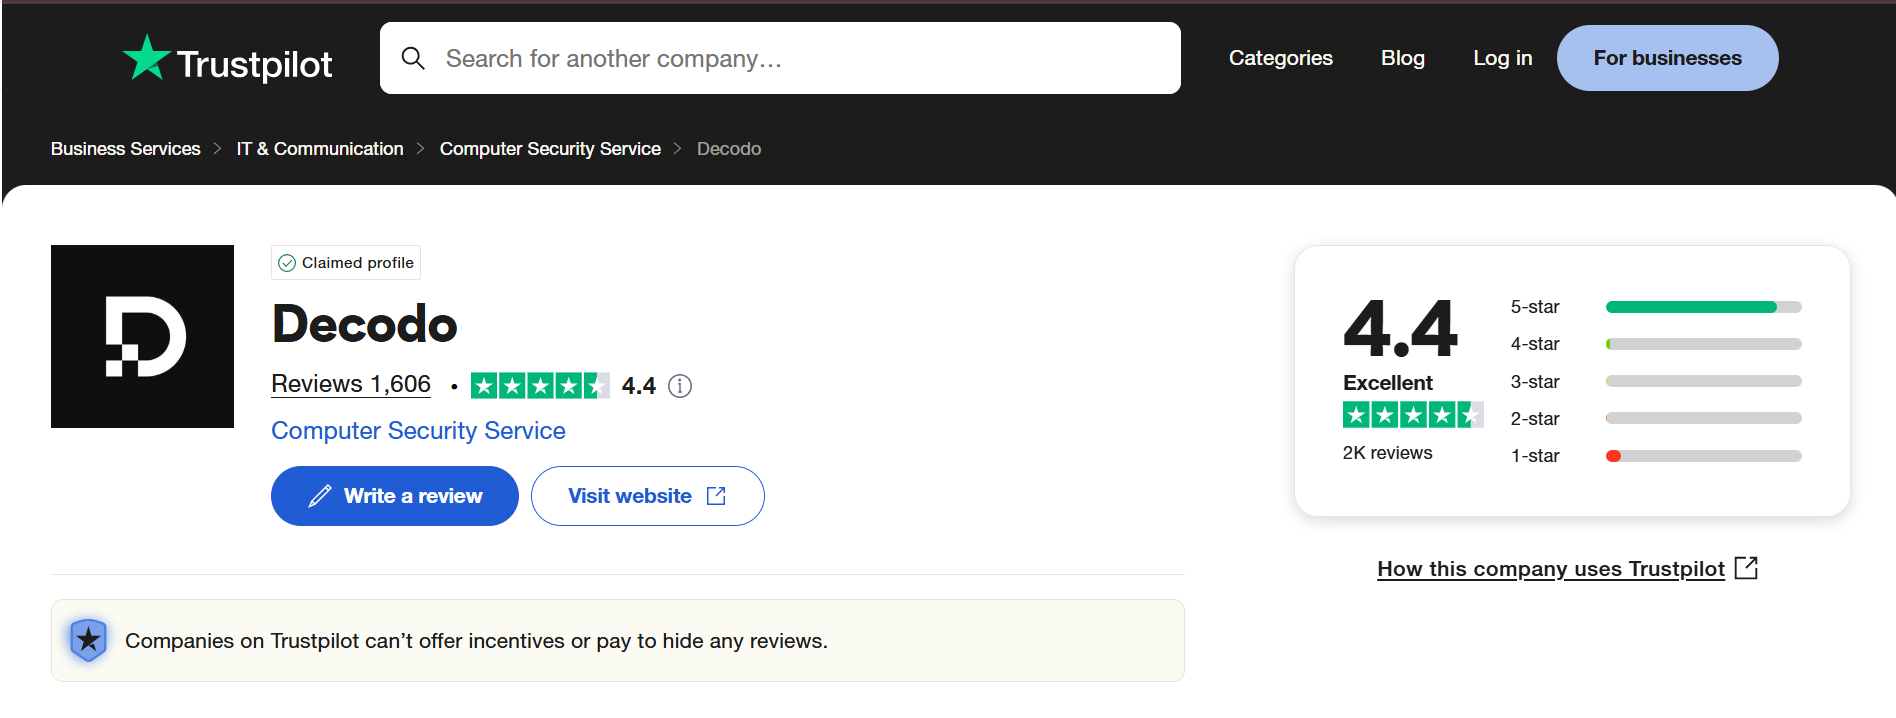Filter by 3-star rating bar
This screenshot has width=1896, height=718.
(1703, 381)
